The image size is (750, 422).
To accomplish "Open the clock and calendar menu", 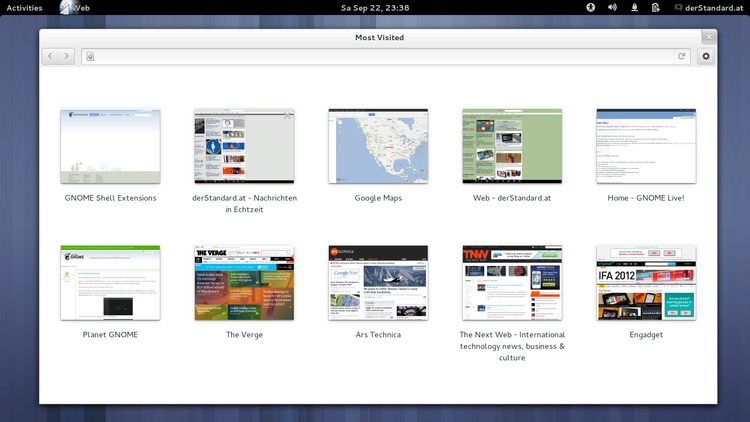I will tap(374, 7).
